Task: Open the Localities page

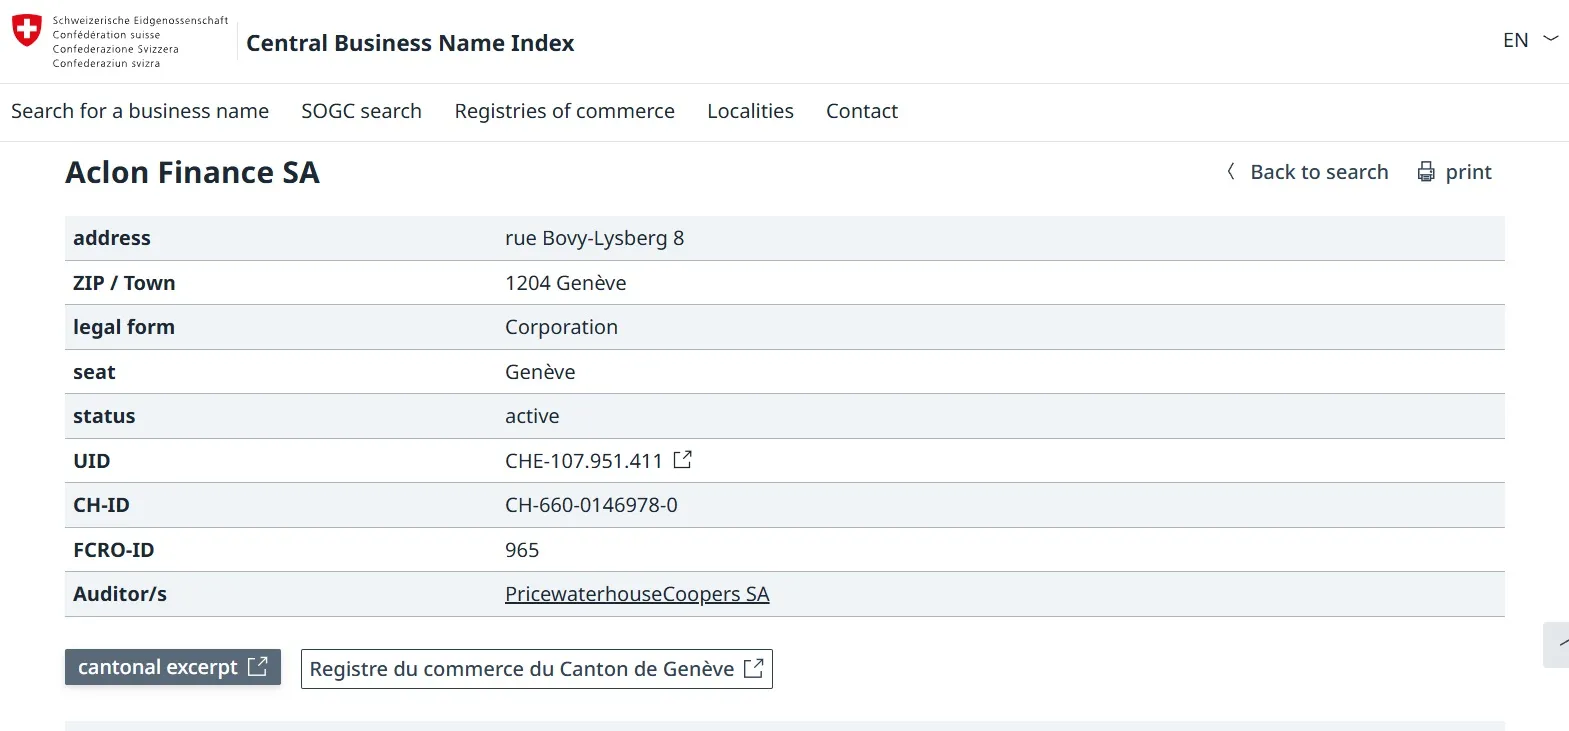Action: 750,111
